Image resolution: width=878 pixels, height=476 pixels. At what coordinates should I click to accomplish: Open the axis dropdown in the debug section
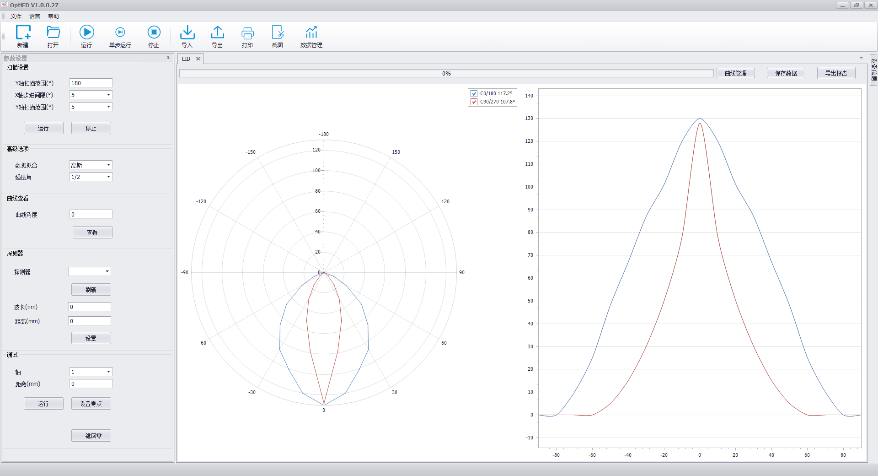click(x=90, y=371)
